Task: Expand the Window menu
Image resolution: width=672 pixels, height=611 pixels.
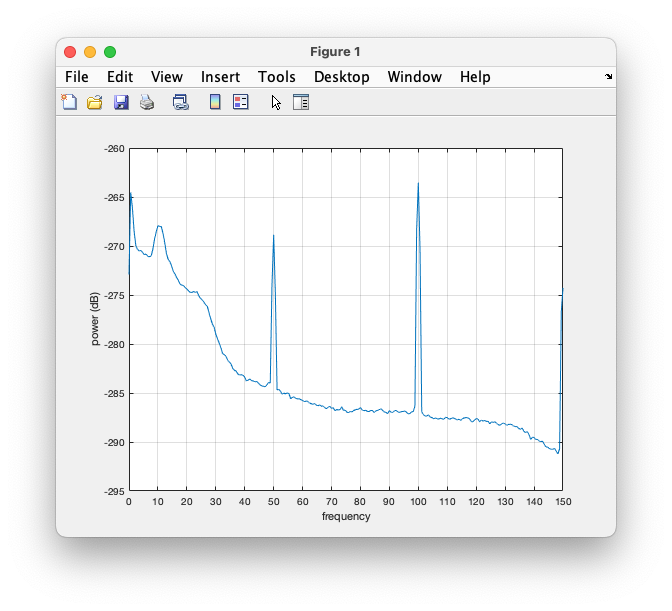Action: [x=414, y=77]
